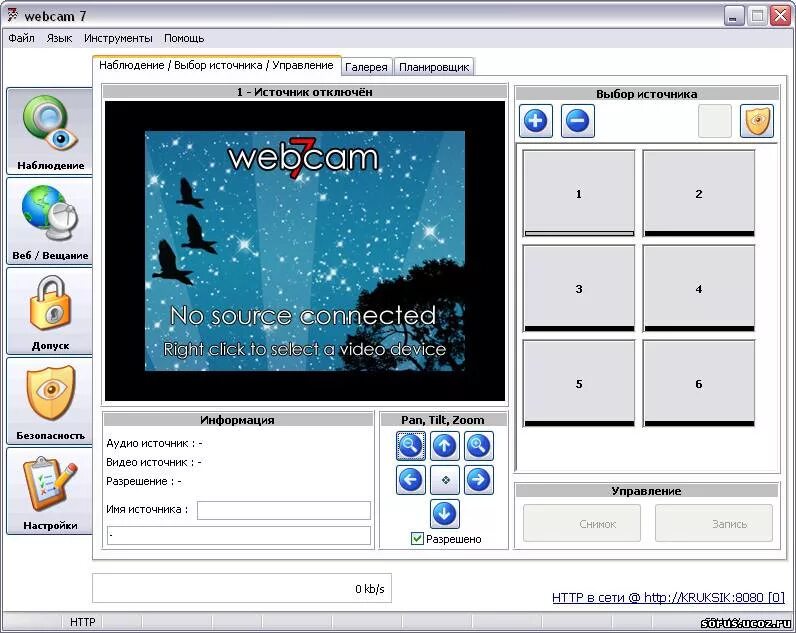Click the 1 - Источник отключён header
This screenshot has width=796, height=633.
(305, 92)
